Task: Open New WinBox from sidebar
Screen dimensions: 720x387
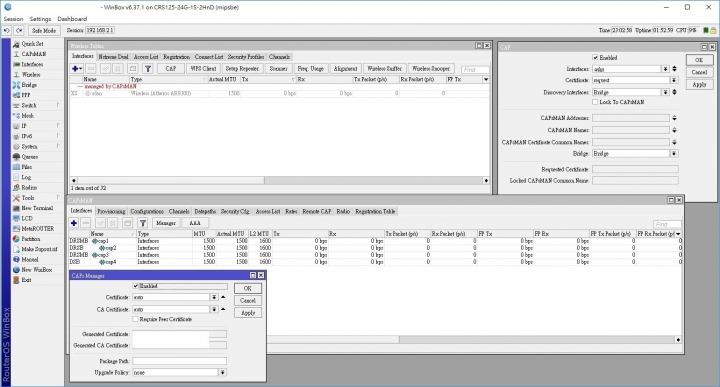Action: point(36,270)
